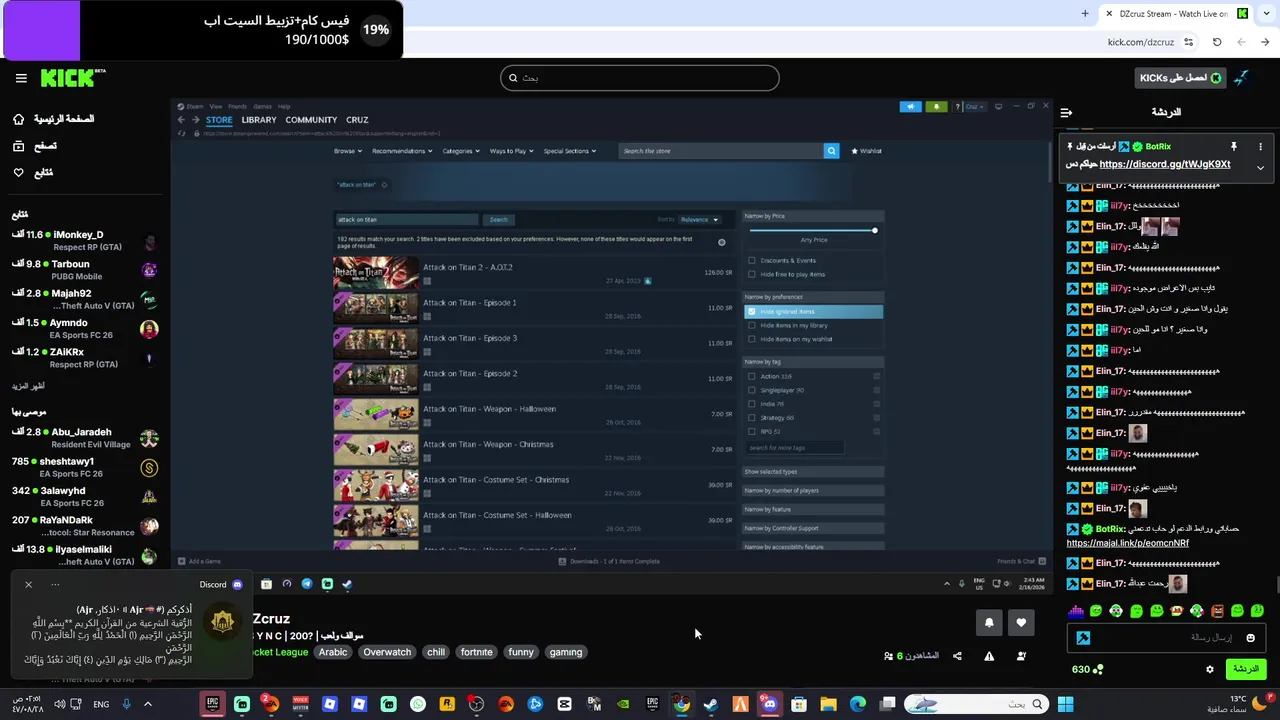
Task: Click the KICK logo
Action: [x=72, y=78]
